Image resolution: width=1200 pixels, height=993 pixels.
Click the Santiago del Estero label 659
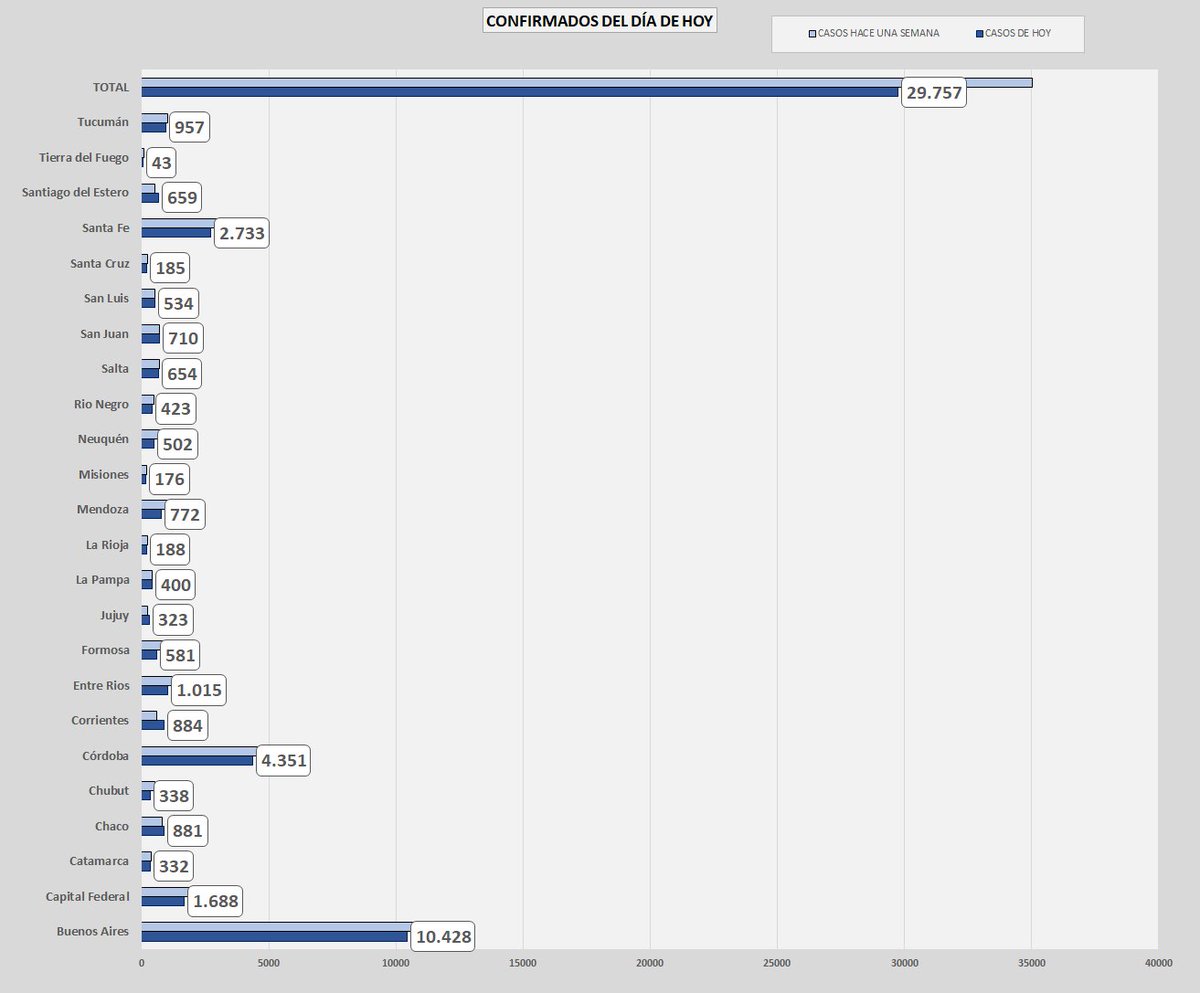182,198
